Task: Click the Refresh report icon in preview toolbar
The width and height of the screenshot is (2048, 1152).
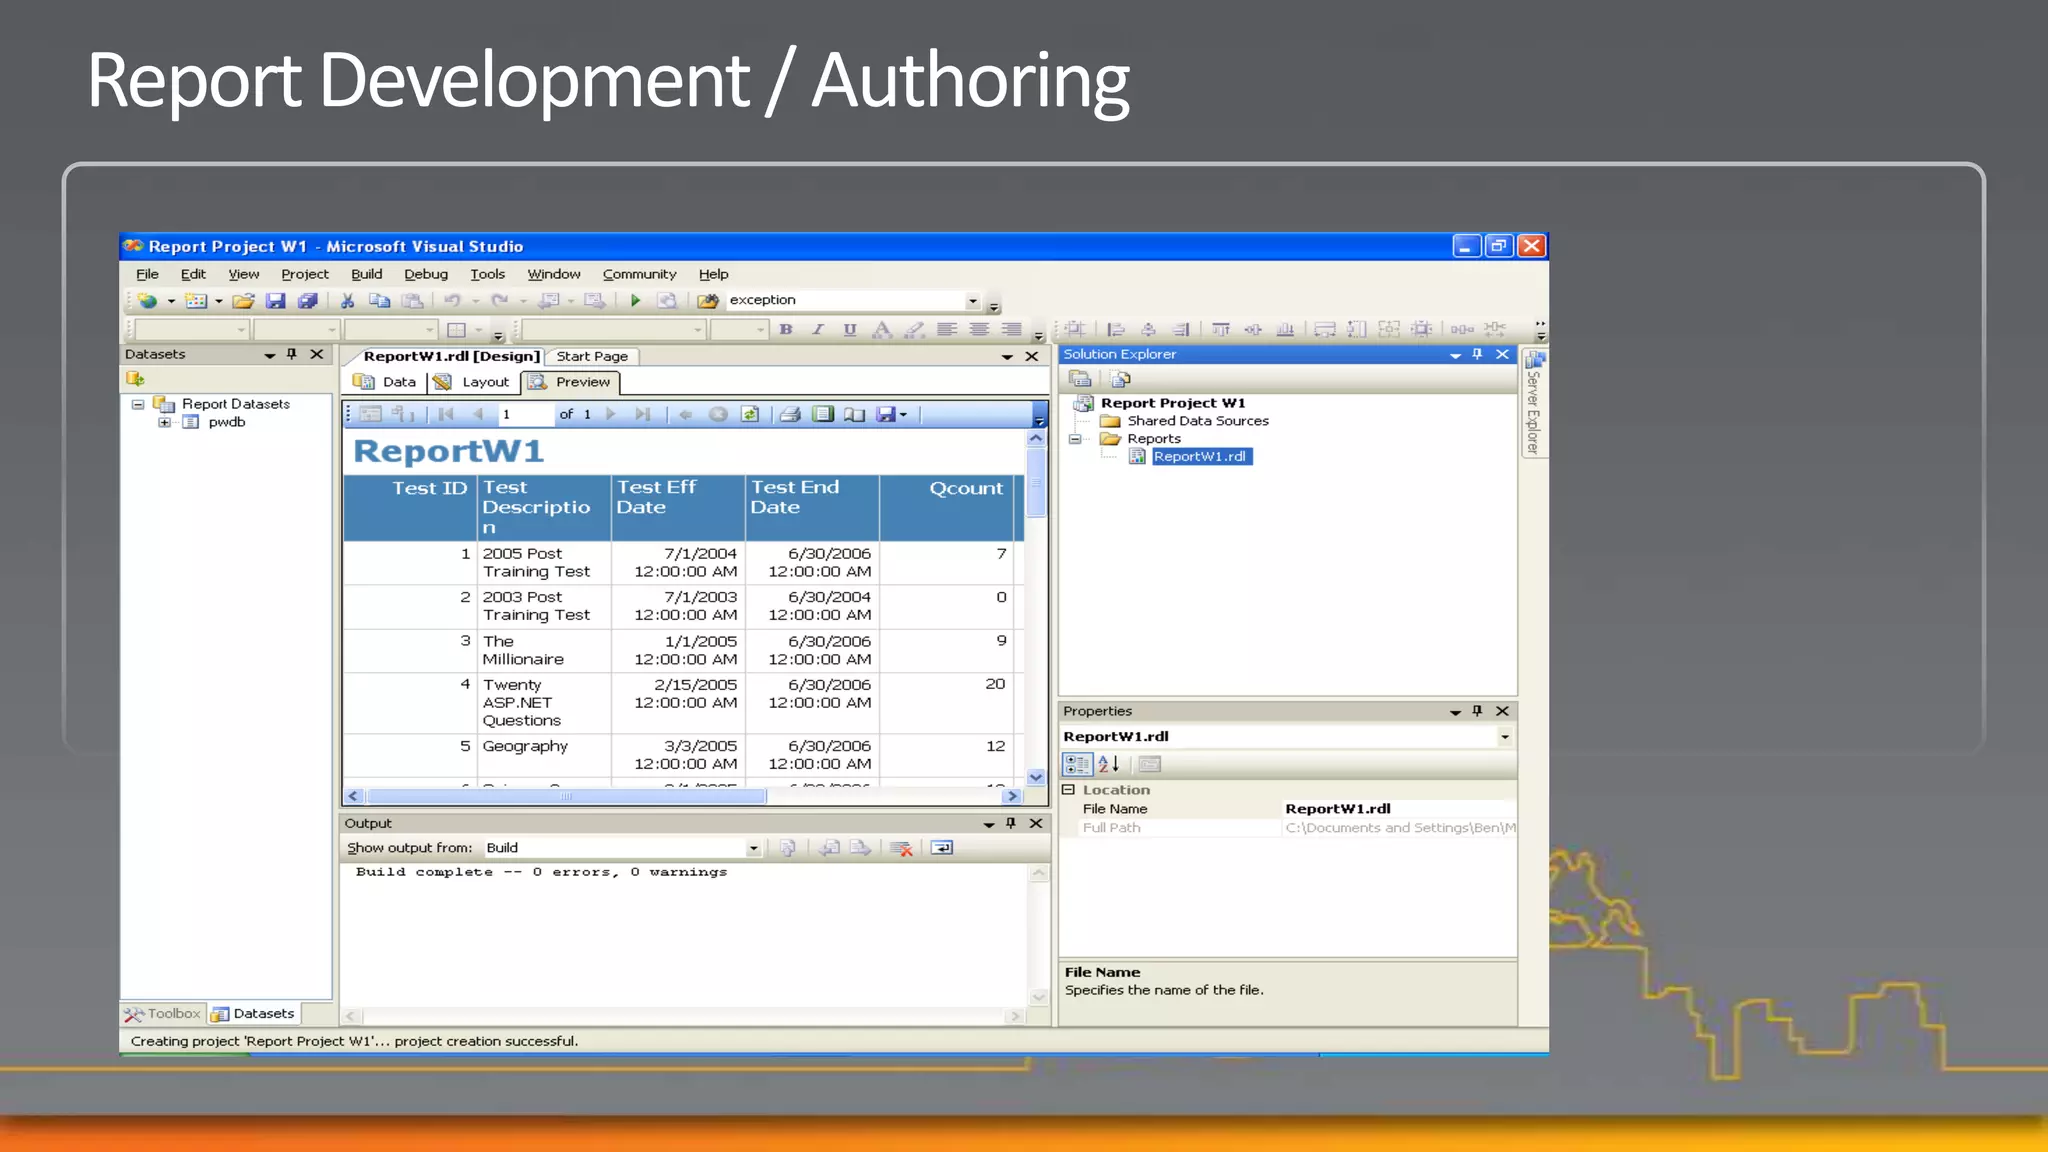Action: [x=750, y=414]
